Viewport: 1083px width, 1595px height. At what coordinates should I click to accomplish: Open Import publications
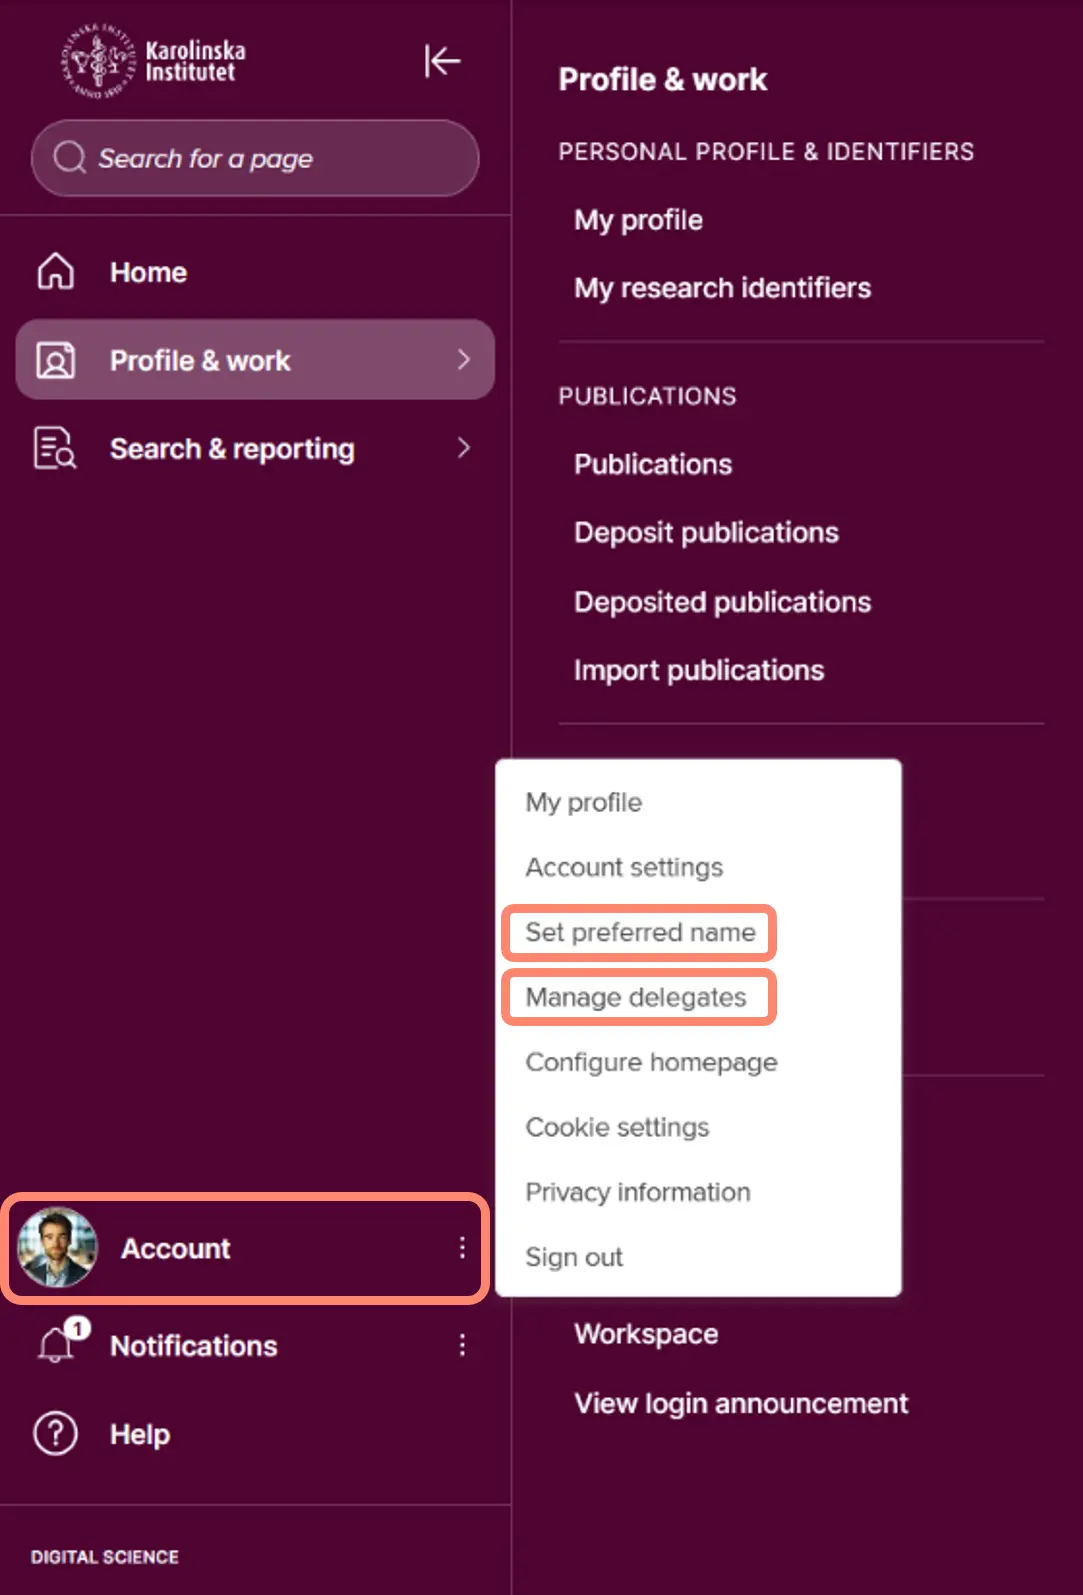[x=698, y=670]
